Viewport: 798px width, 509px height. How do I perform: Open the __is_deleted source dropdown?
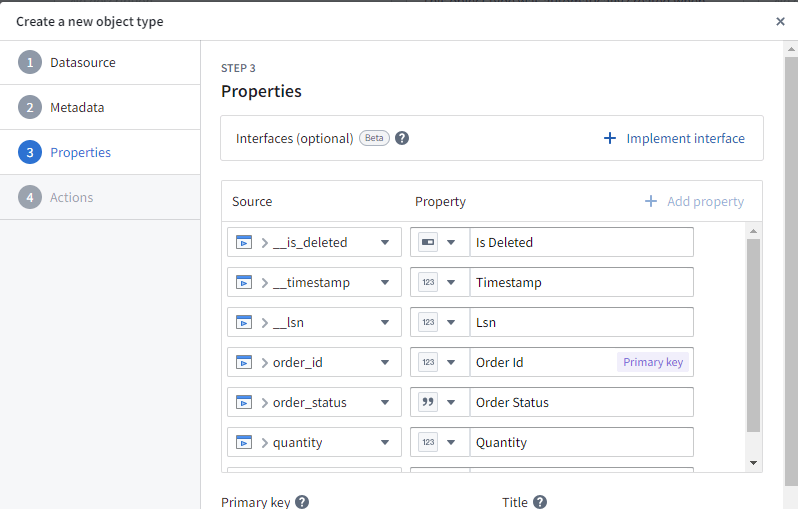tap(385, 242)
